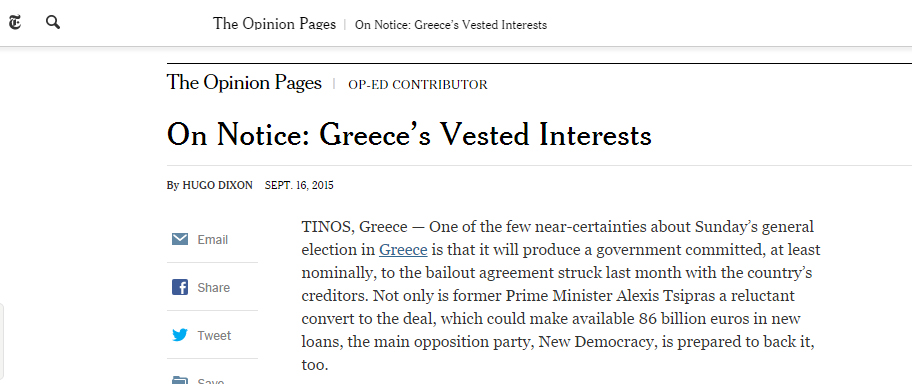Click the partially visible Save label

[211, 381]
